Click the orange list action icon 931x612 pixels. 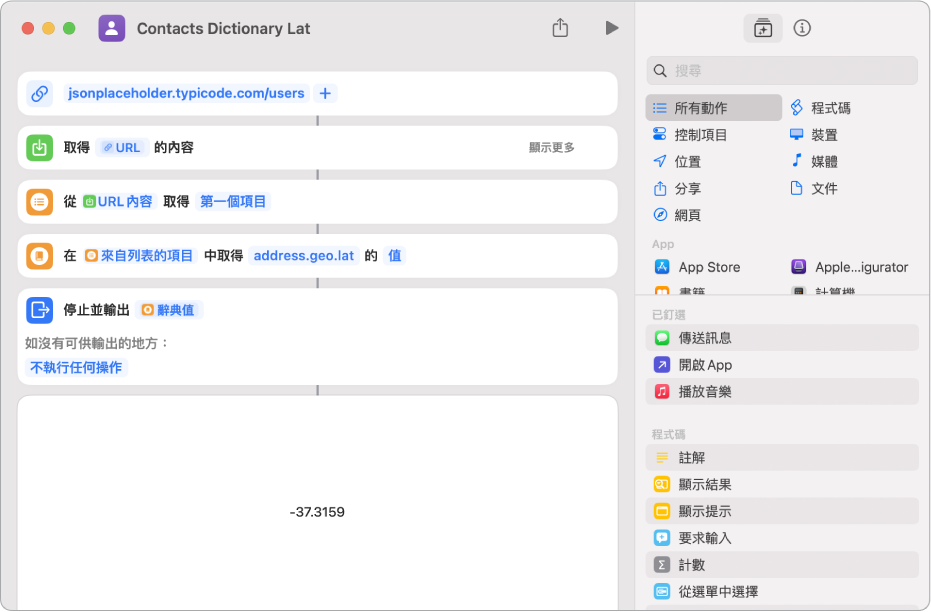40,202
